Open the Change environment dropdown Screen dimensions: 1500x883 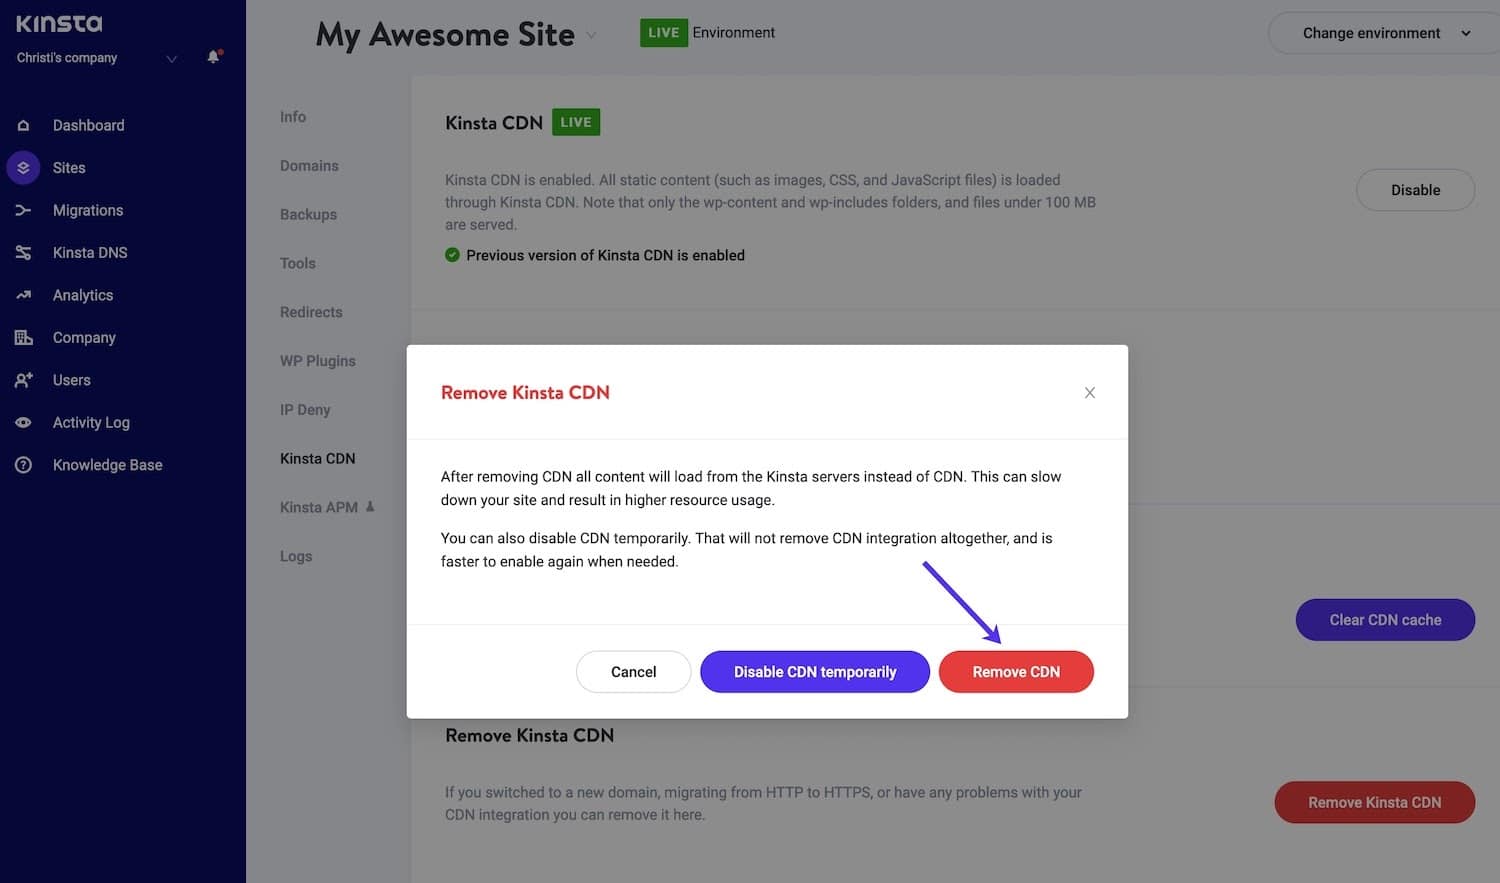pos(1384,33)
